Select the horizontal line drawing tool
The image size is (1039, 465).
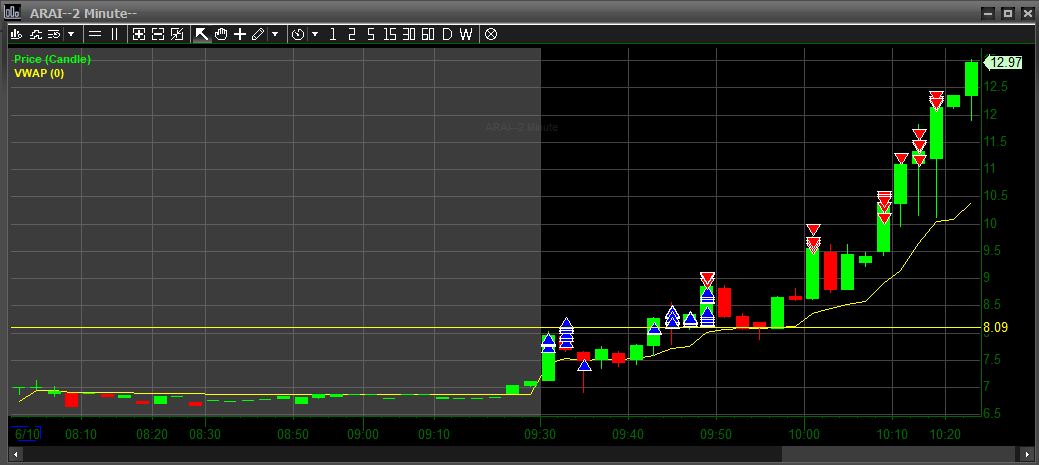click(x=95, y=34)
